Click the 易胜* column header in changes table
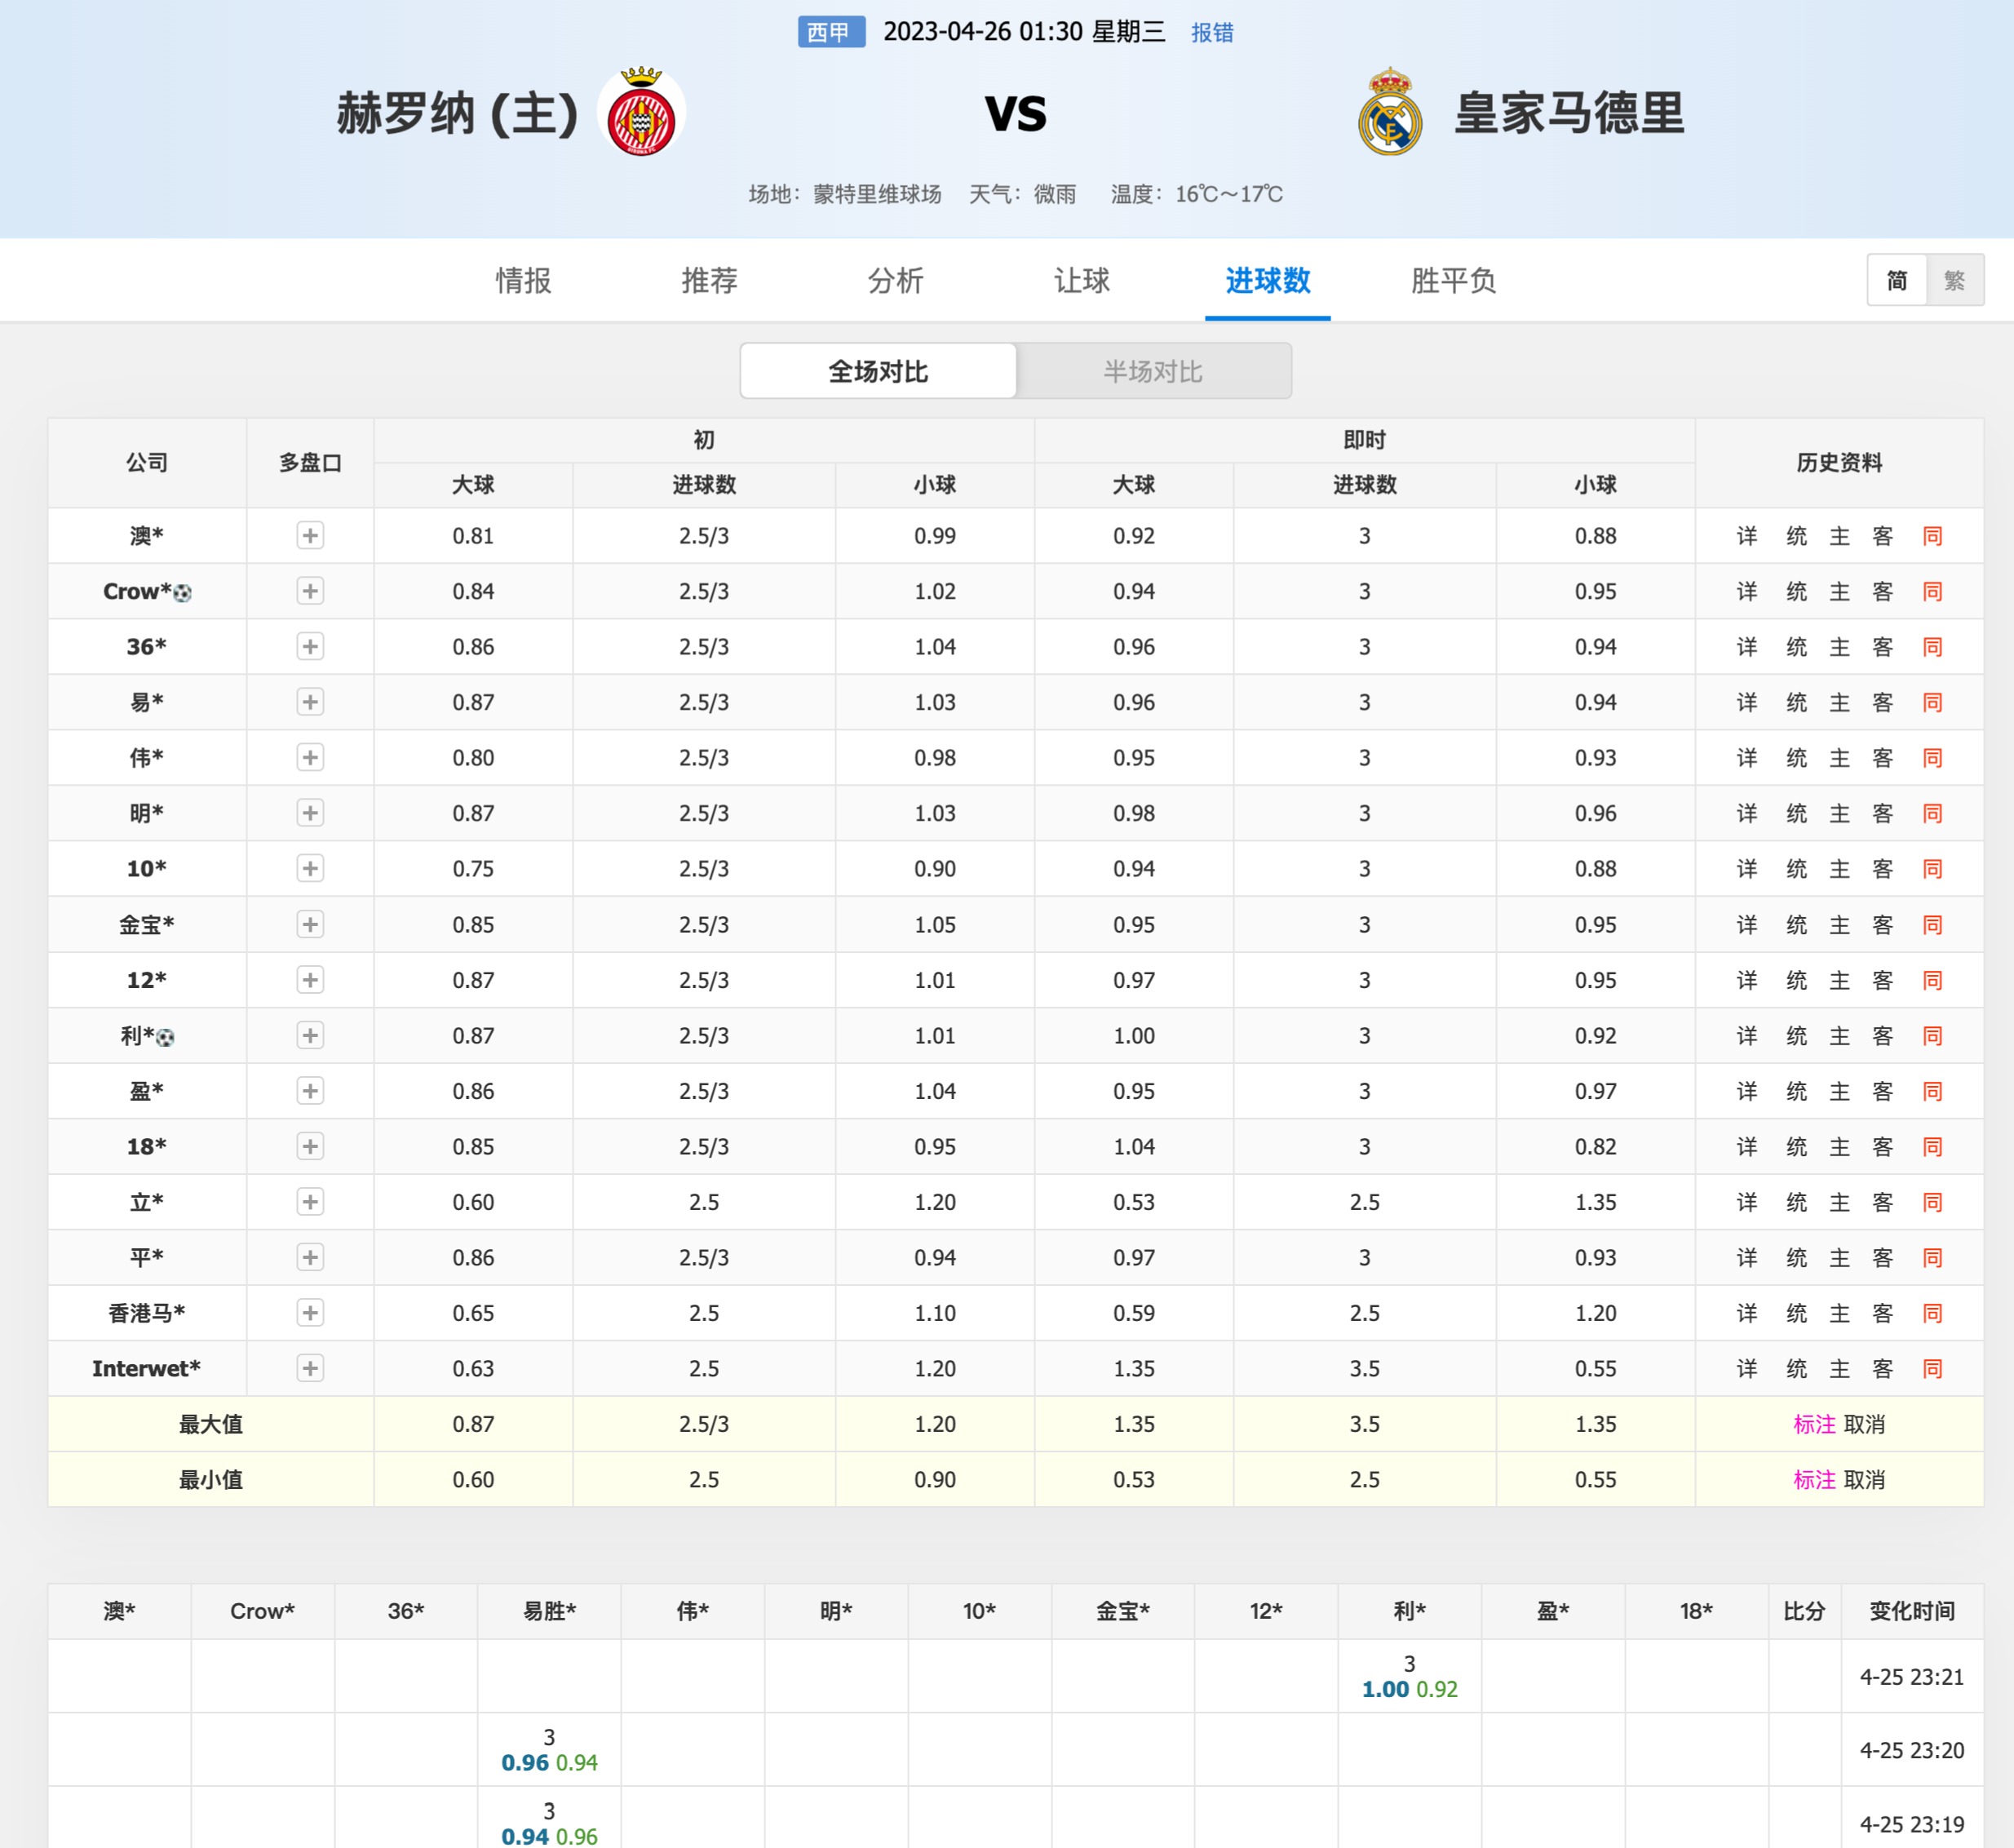2014x1848 pixels. click(x=549, y=1611)
